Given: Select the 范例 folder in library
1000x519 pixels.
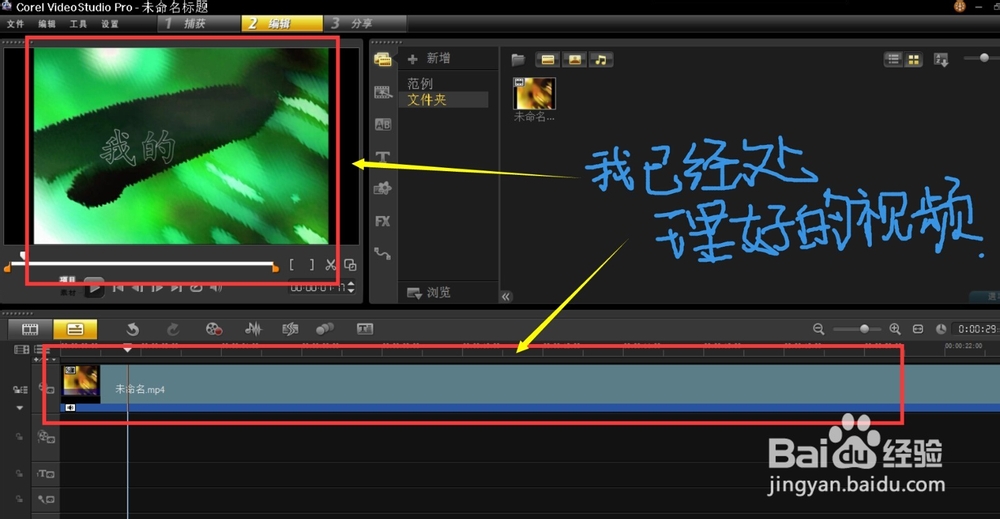Looking at the screenshot, I should click(x=420, y=84).
